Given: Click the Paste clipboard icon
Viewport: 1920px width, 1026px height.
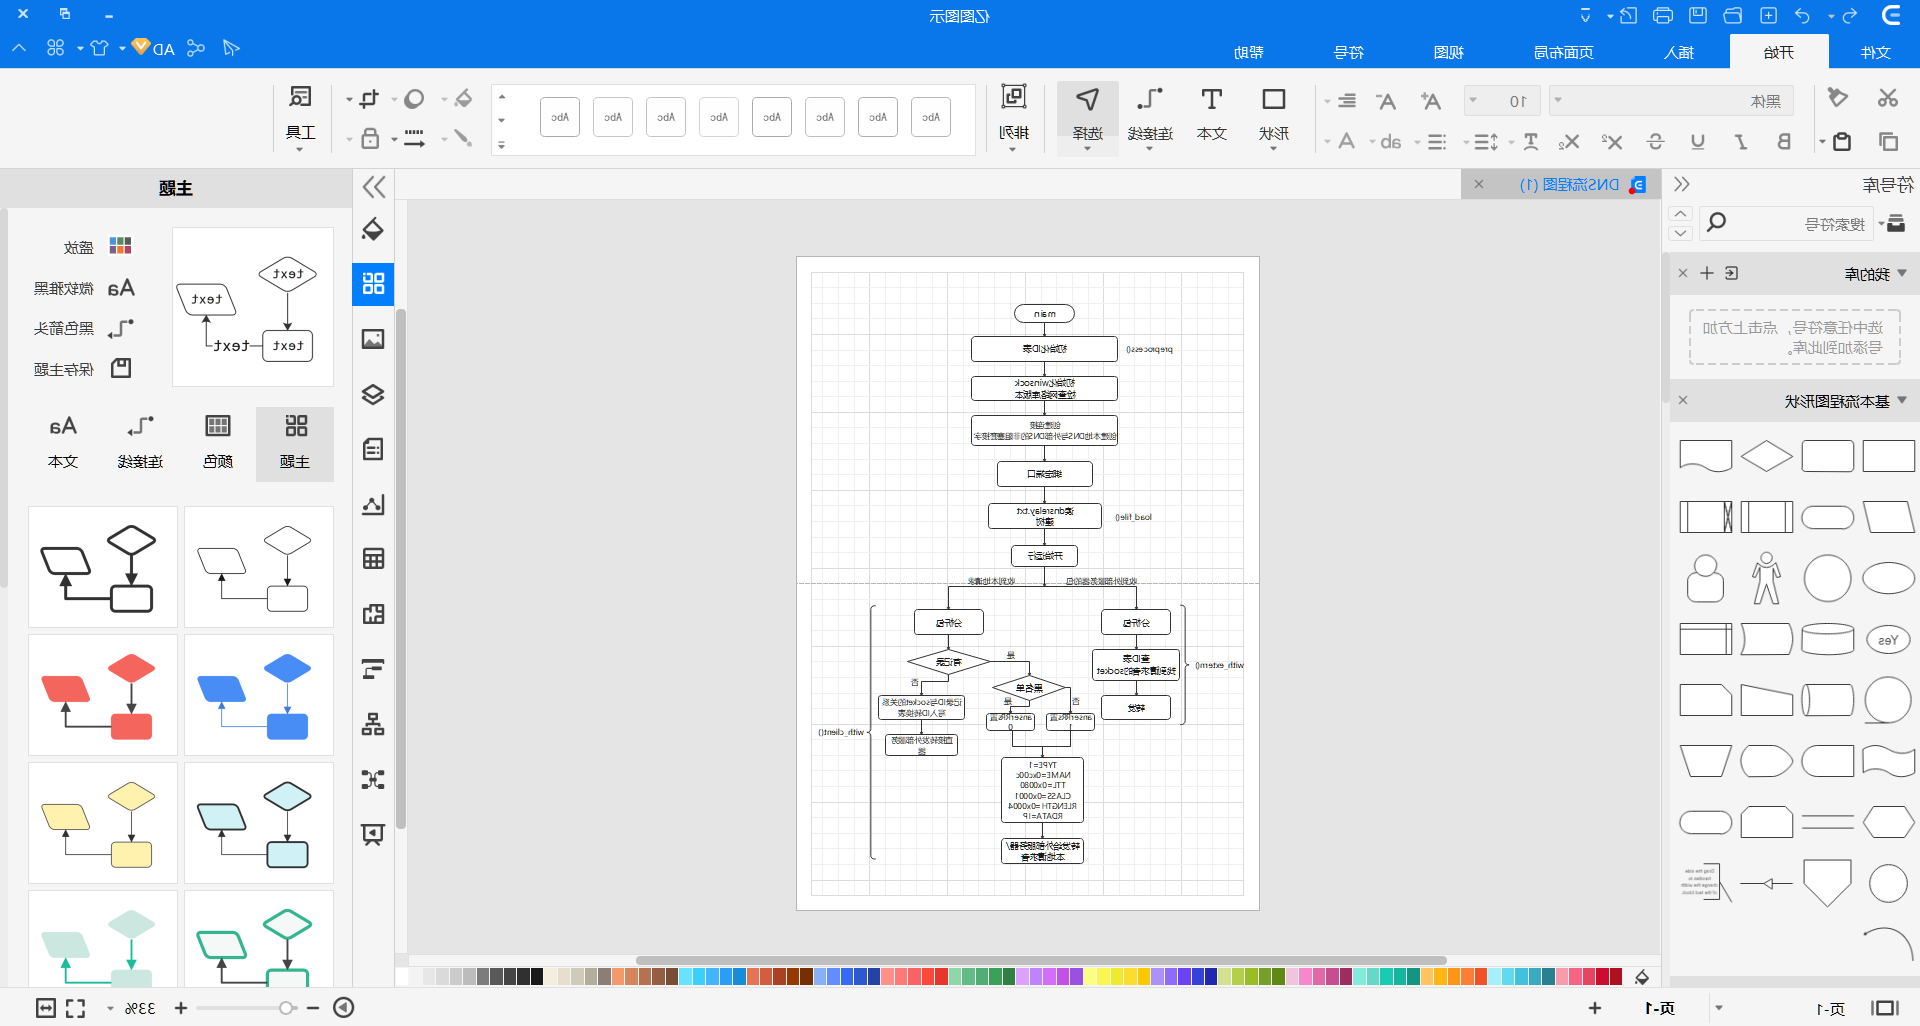Looking at the screenshot, I should click(1841, 142).
